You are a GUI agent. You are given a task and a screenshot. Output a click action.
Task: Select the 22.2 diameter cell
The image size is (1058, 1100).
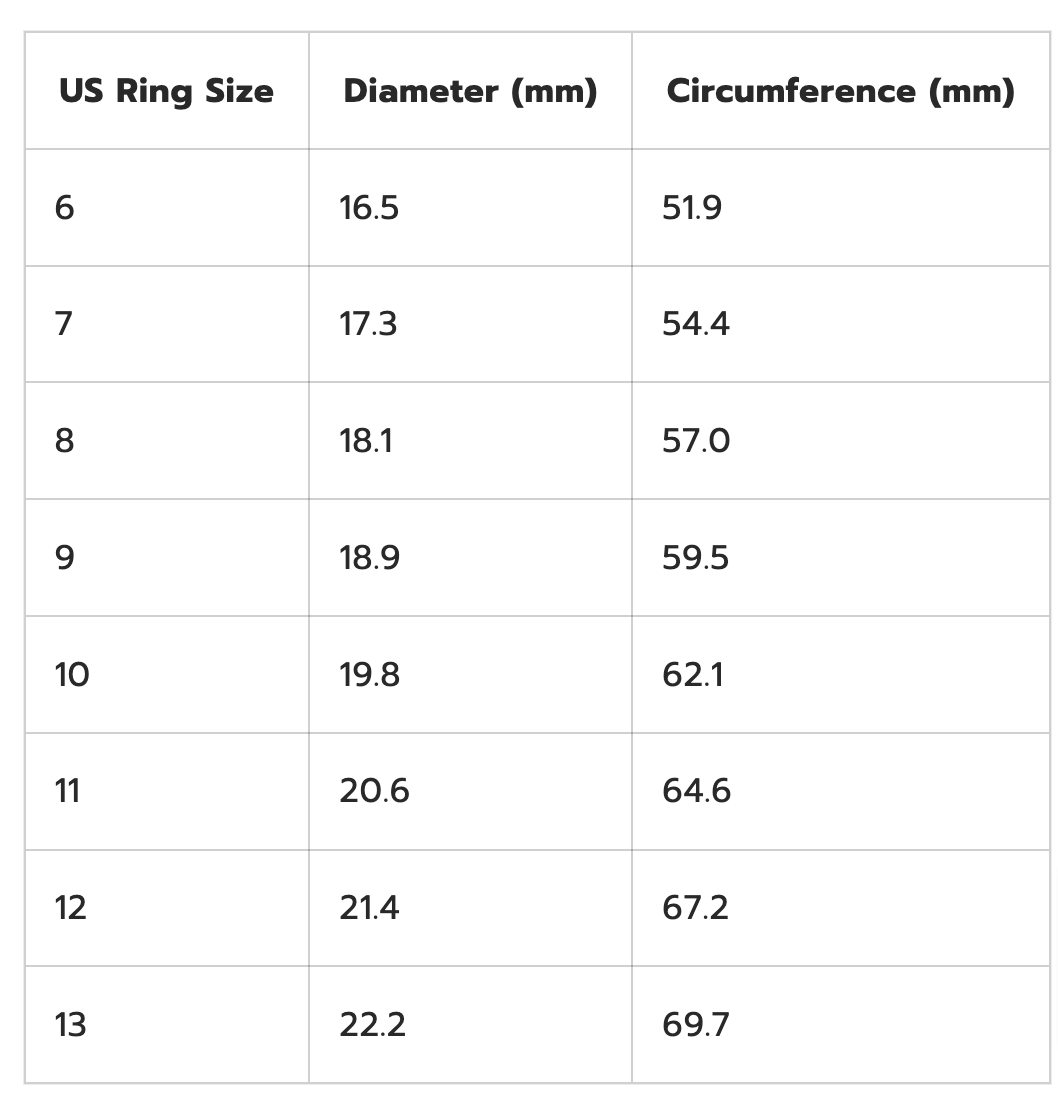372,1025
